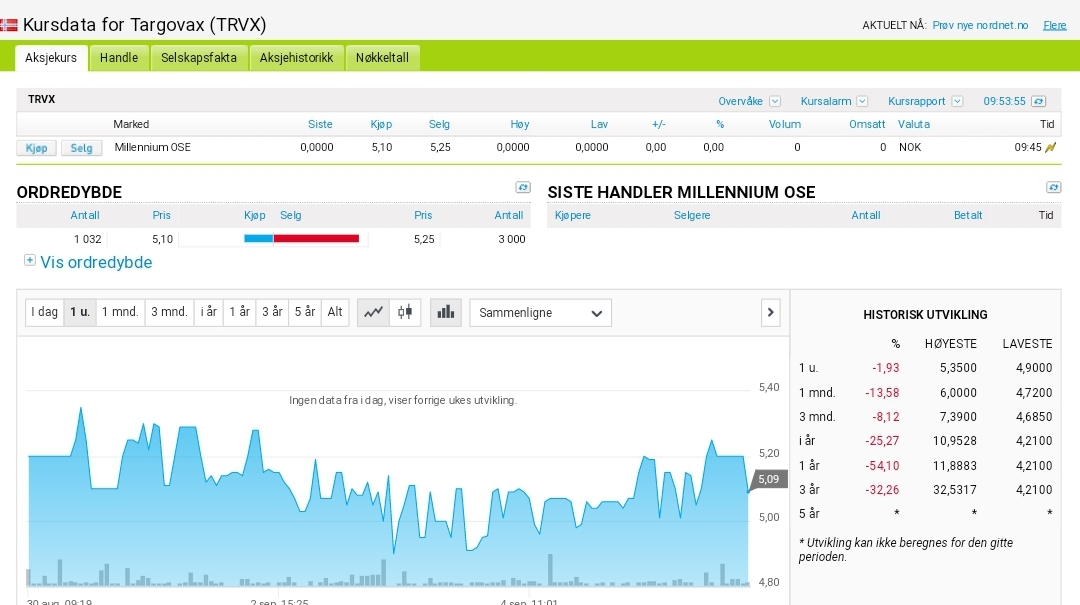Select the 1 år chart period
1080x605 pixels.
tap(240, 312)
